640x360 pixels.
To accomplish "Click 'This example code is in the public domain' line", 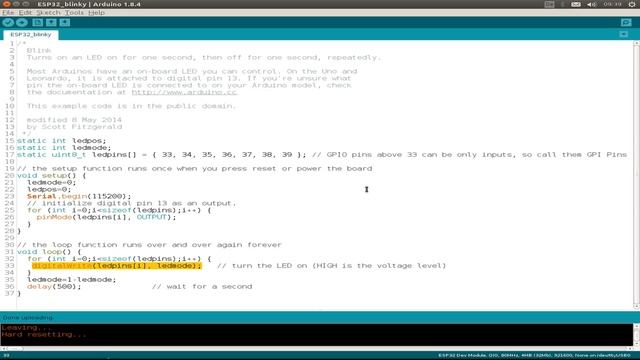I will (131, 106).
